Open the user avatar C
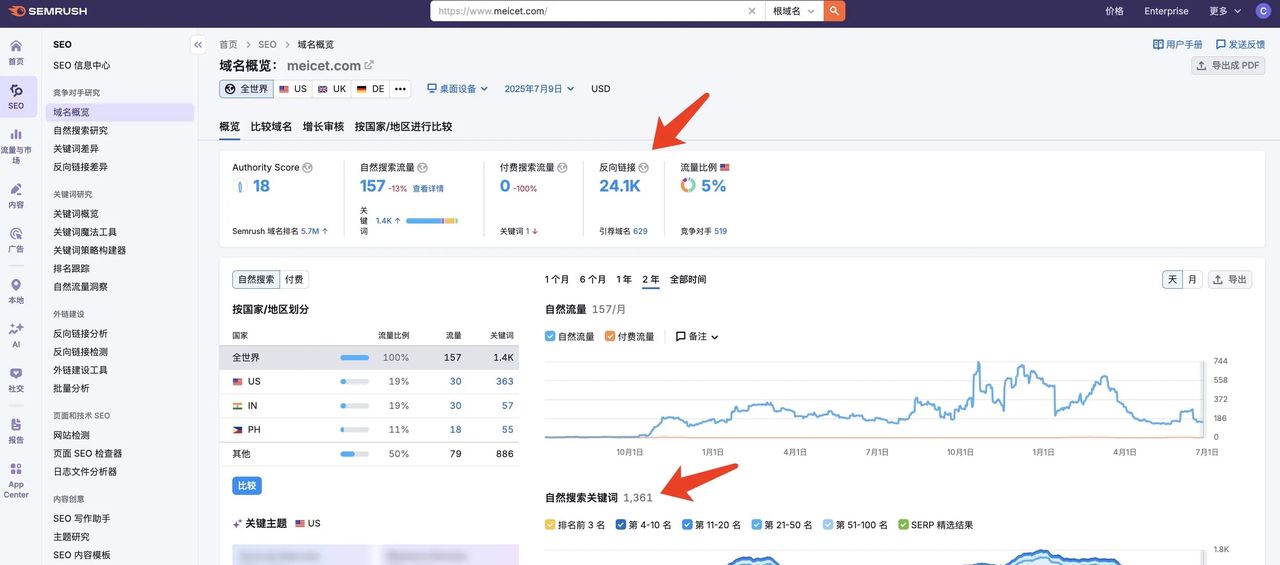The image size is (1280, 565). tap(1263, 11)
